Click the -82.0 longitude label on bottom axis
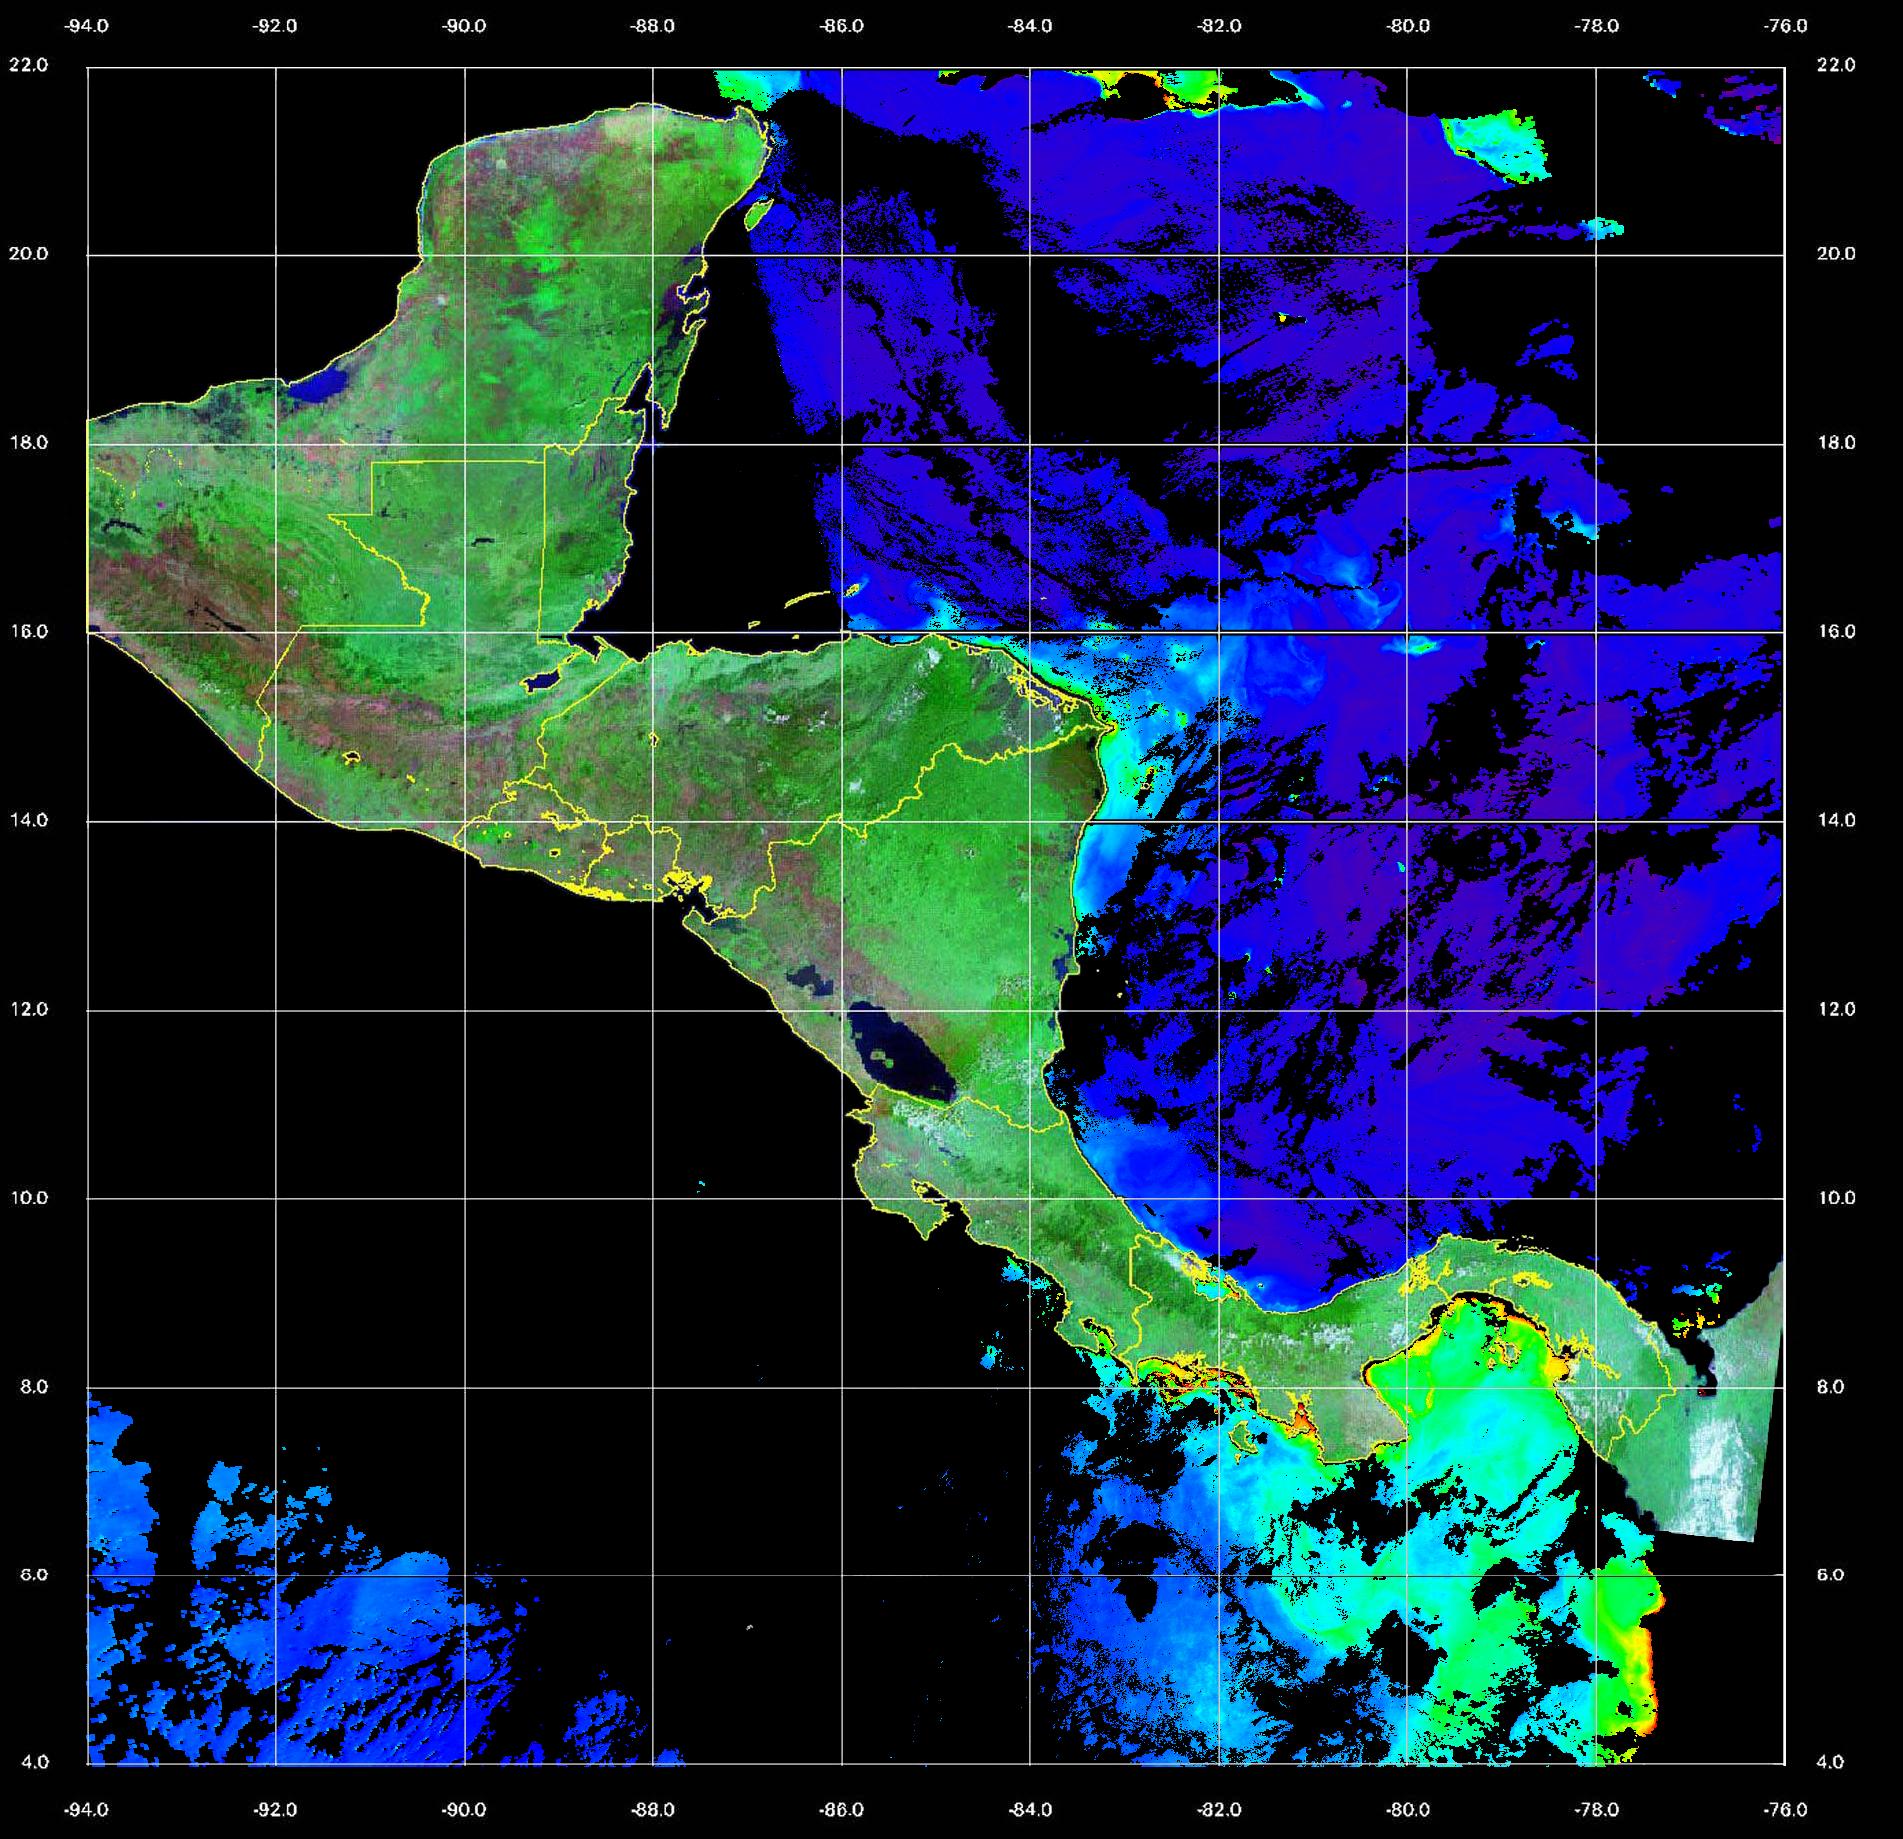Viewport: 1903px width, 1839px height. click(1219, 1809)
